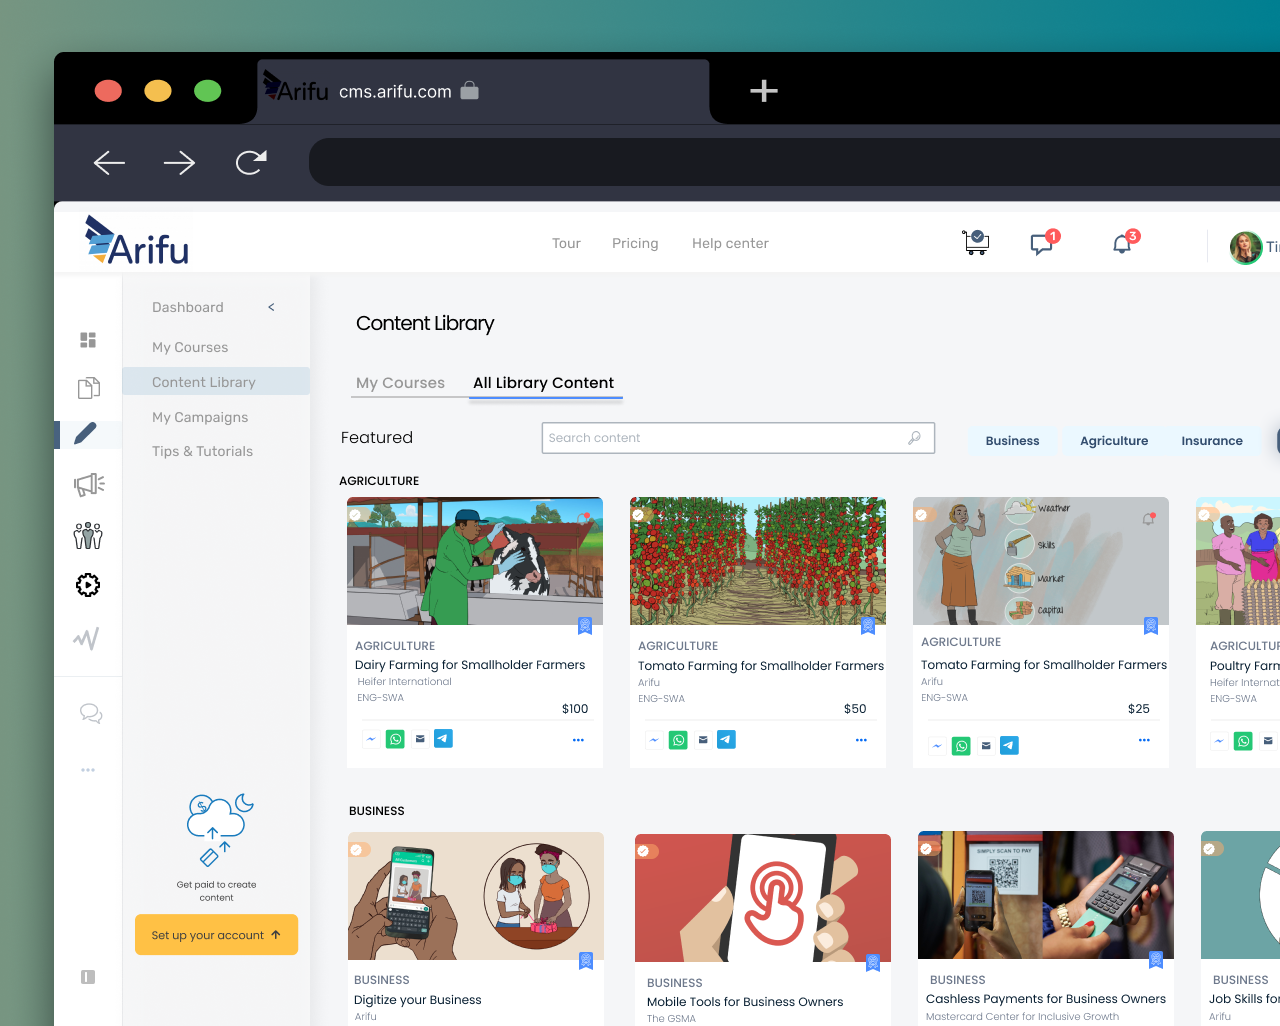Bookmark the Dairy Farming course card

tap(585, 626)
